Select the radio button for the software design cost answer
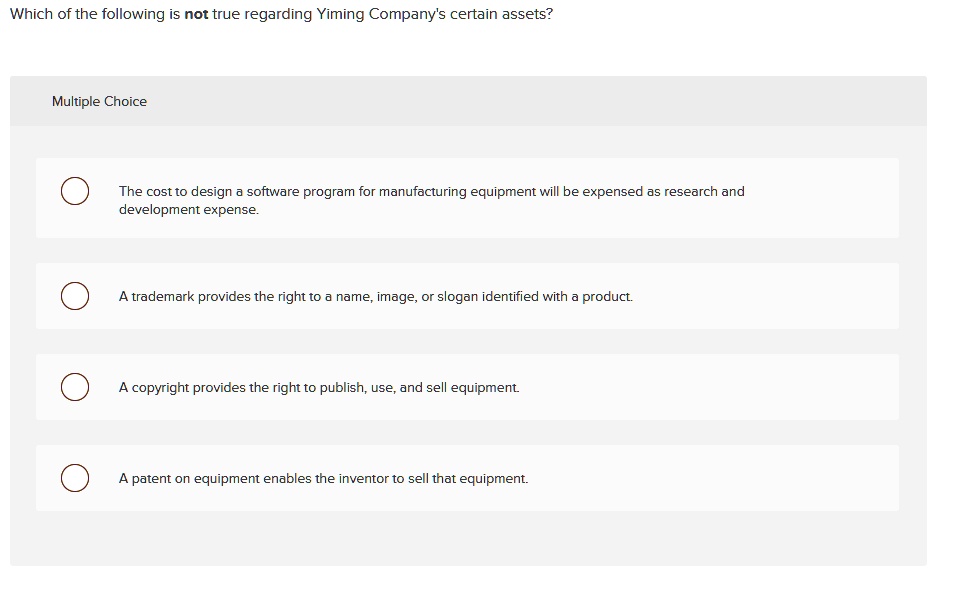 [73, 191]
